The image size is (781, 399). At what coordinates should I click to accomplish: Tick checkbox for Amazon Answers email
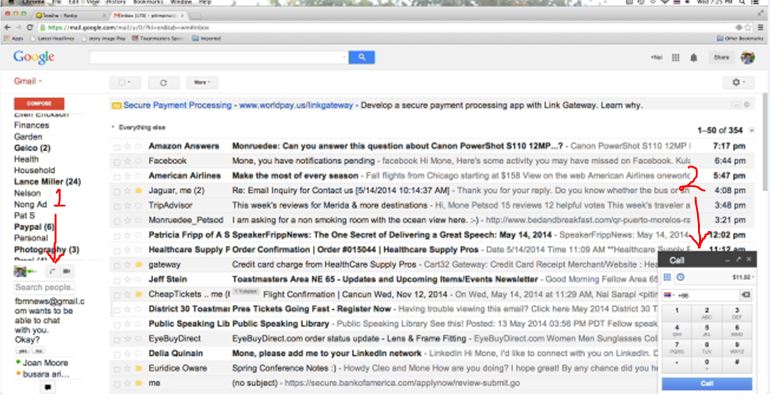pyautogui.click(x=117, y=147)
